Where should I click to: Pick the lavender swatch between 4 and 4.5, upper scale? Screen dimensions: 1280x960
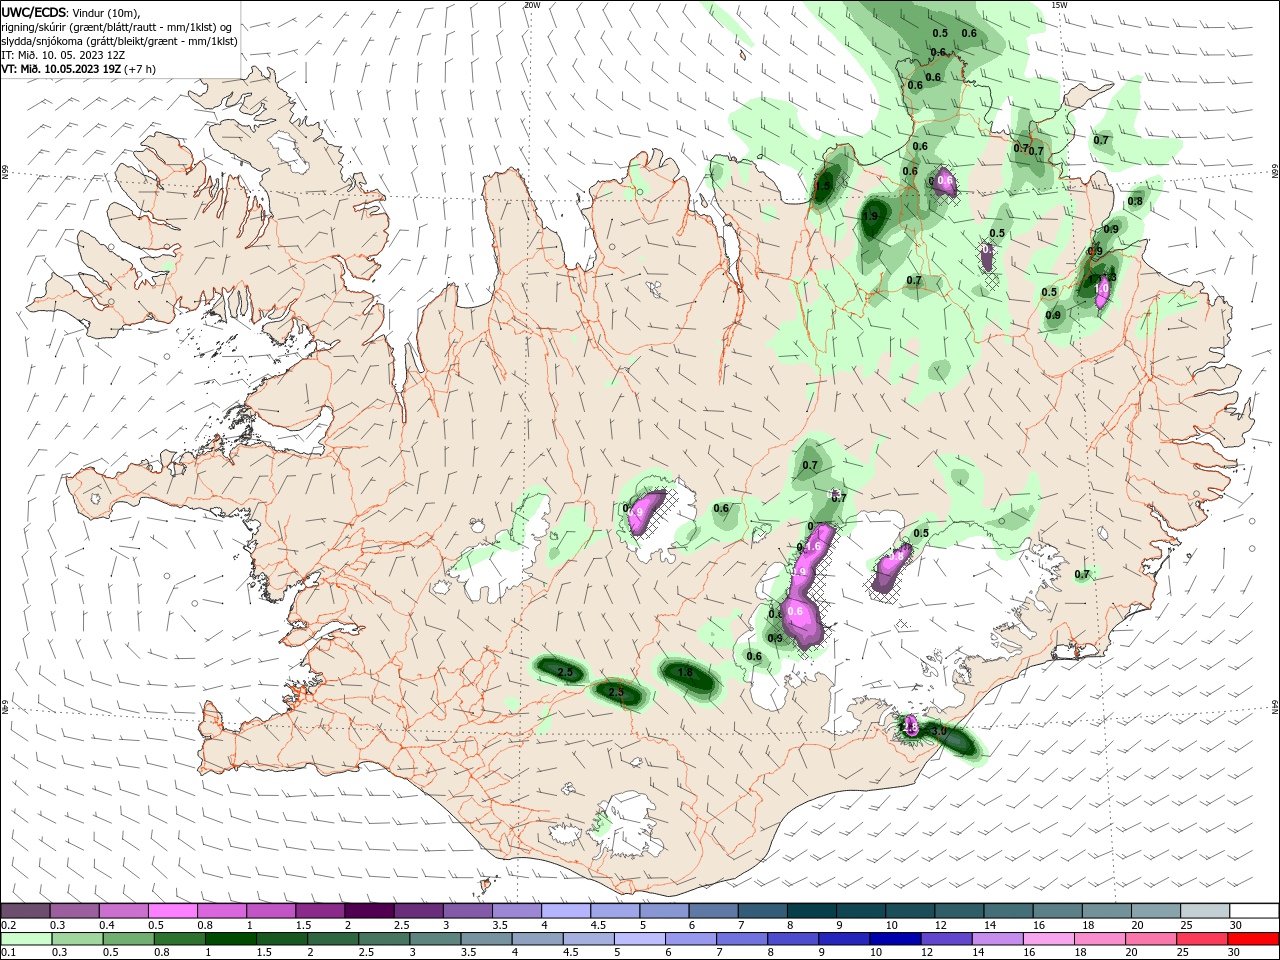point(565,911)
